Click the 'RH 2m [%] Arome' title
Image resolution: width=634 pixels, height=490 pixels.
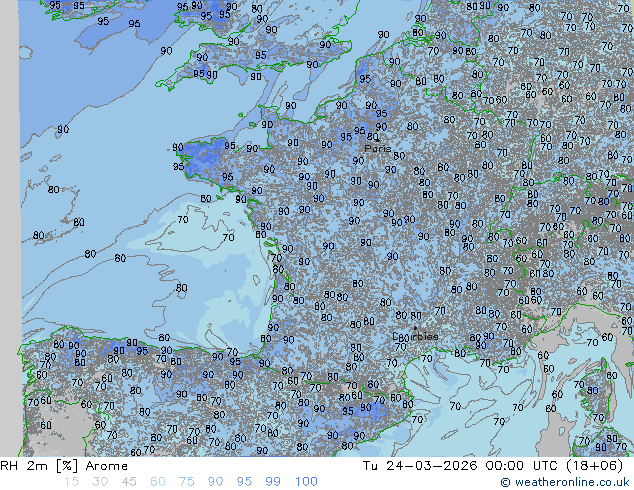(64, 466)
